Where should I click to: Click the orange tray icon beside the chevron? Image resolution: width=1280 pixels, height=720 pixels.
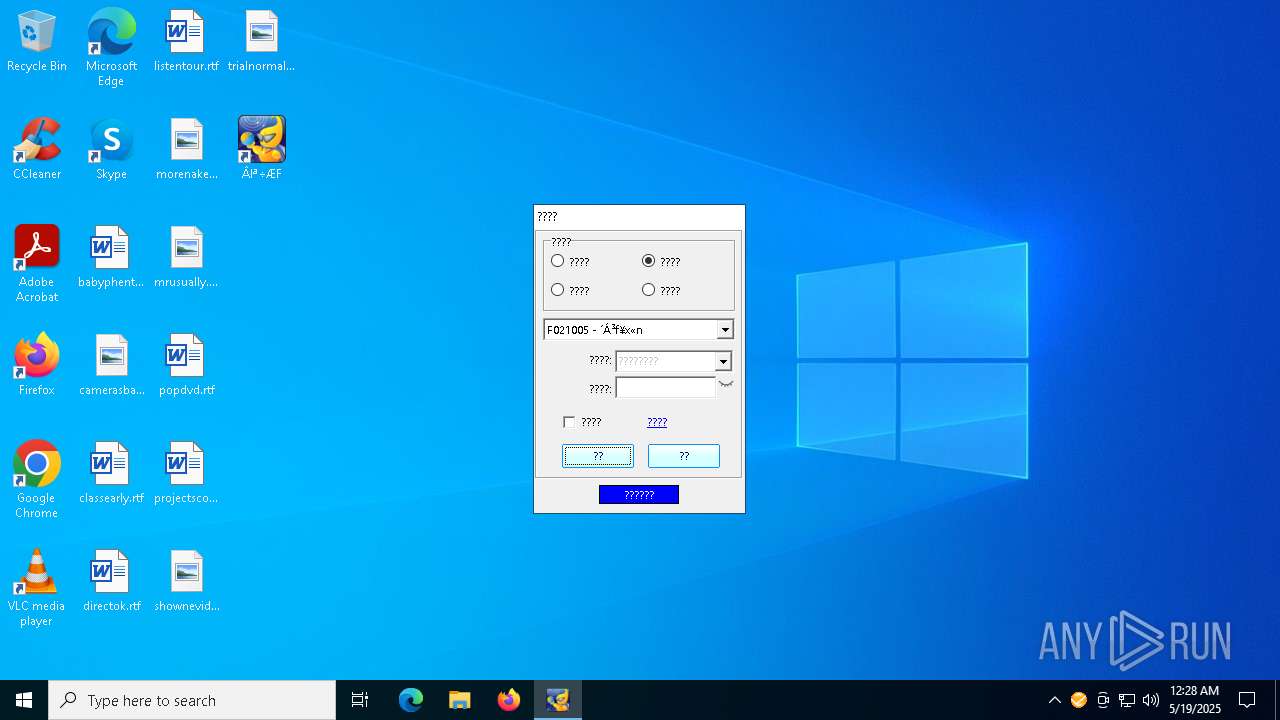[x=1079, y=700]
